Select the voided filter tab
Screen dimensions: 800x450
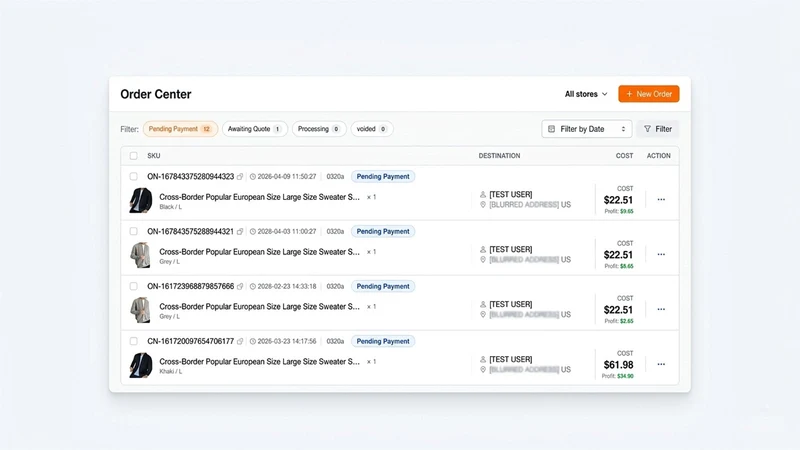pyautogui.click(x=371, y=129)
